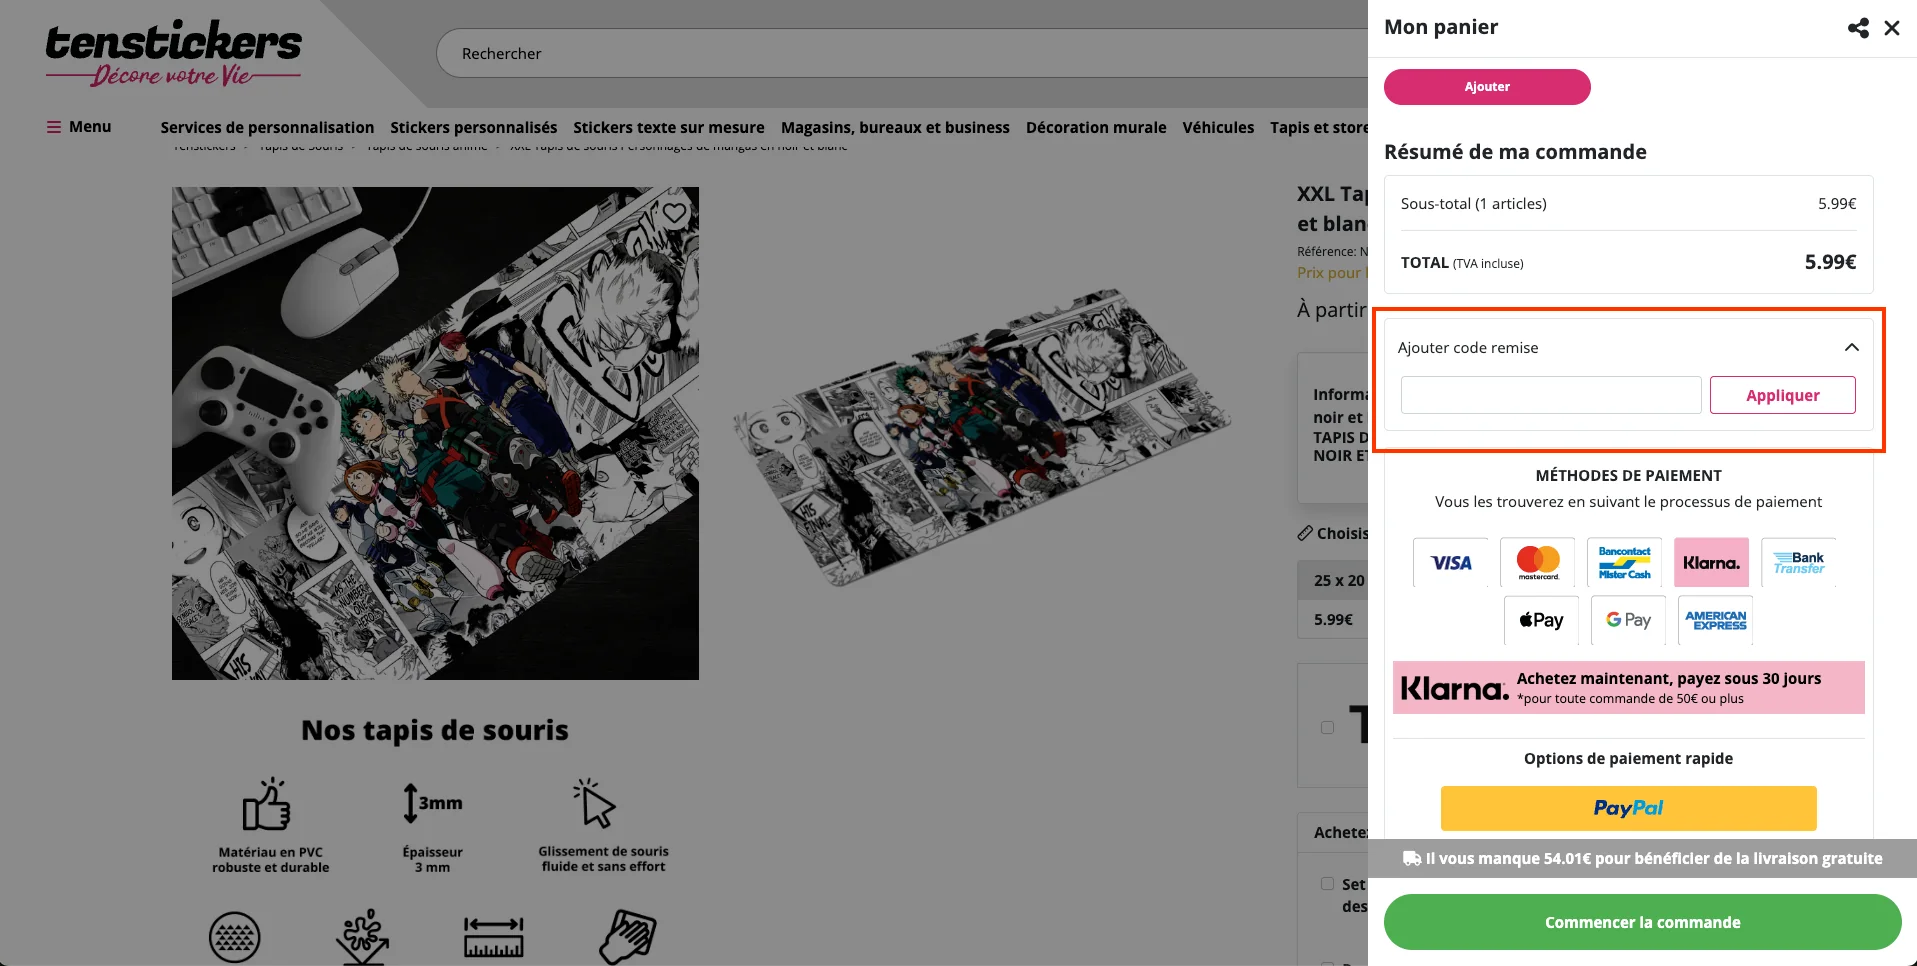Click the Bank Transfer payment icon
Screen dimensions: 1917x966
point(1799,563)
